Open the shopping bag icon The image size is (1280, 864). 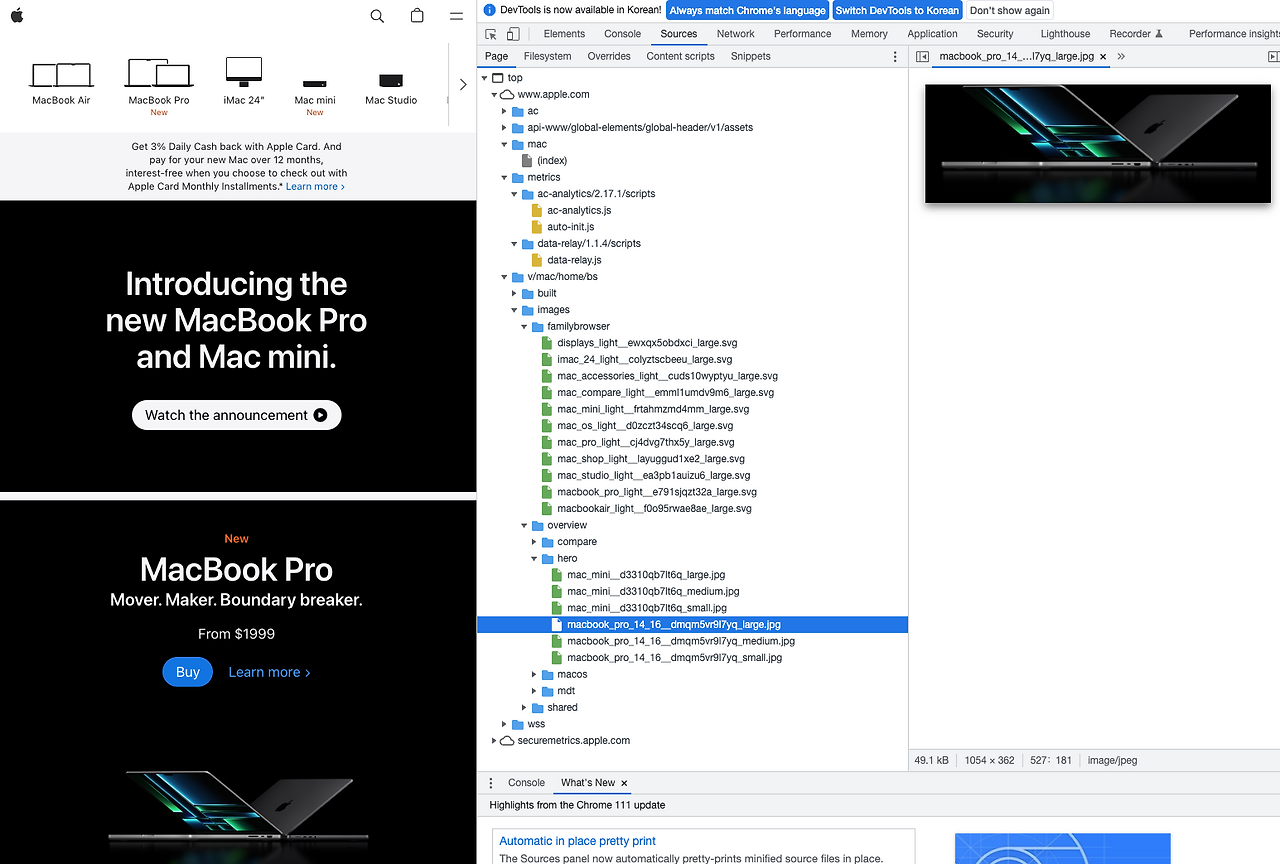coord(417,16)
